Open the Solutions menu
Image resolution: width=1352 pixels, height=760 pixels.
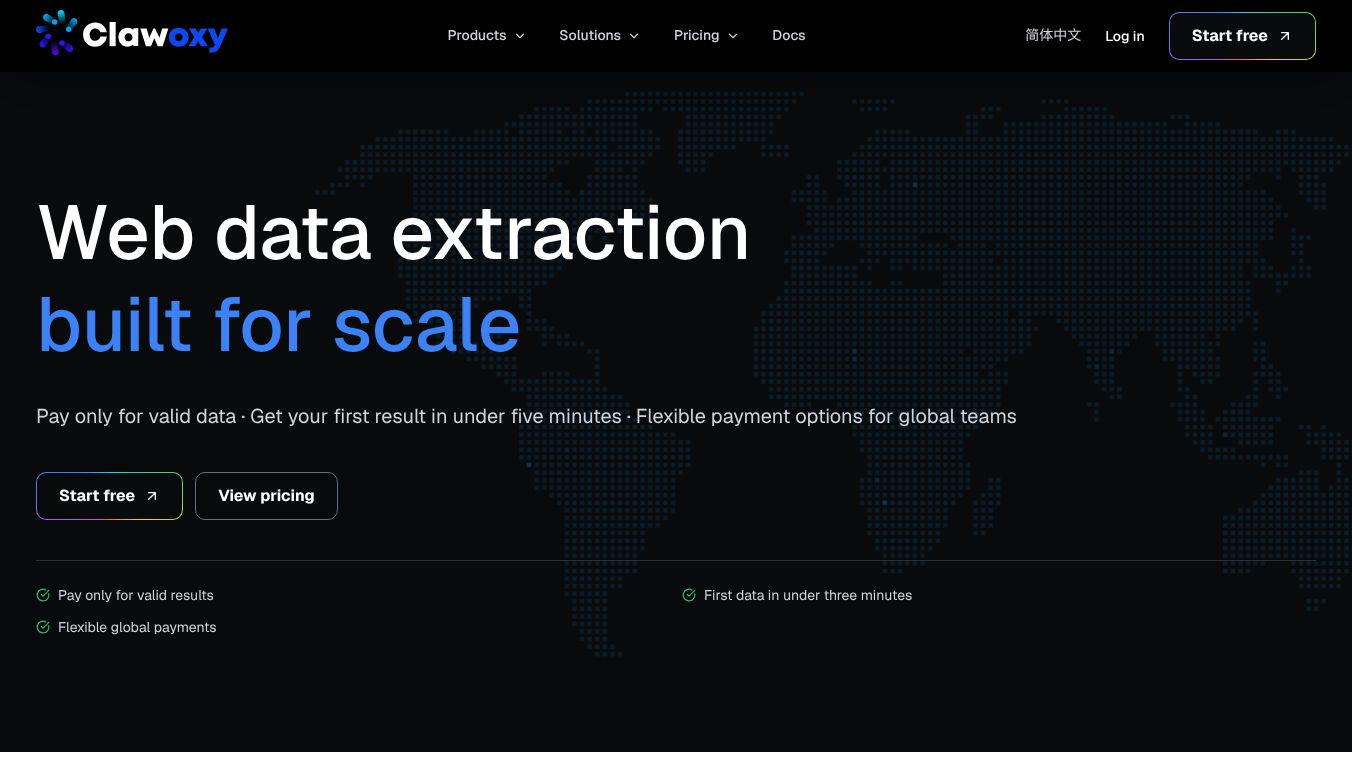[599, 35]
